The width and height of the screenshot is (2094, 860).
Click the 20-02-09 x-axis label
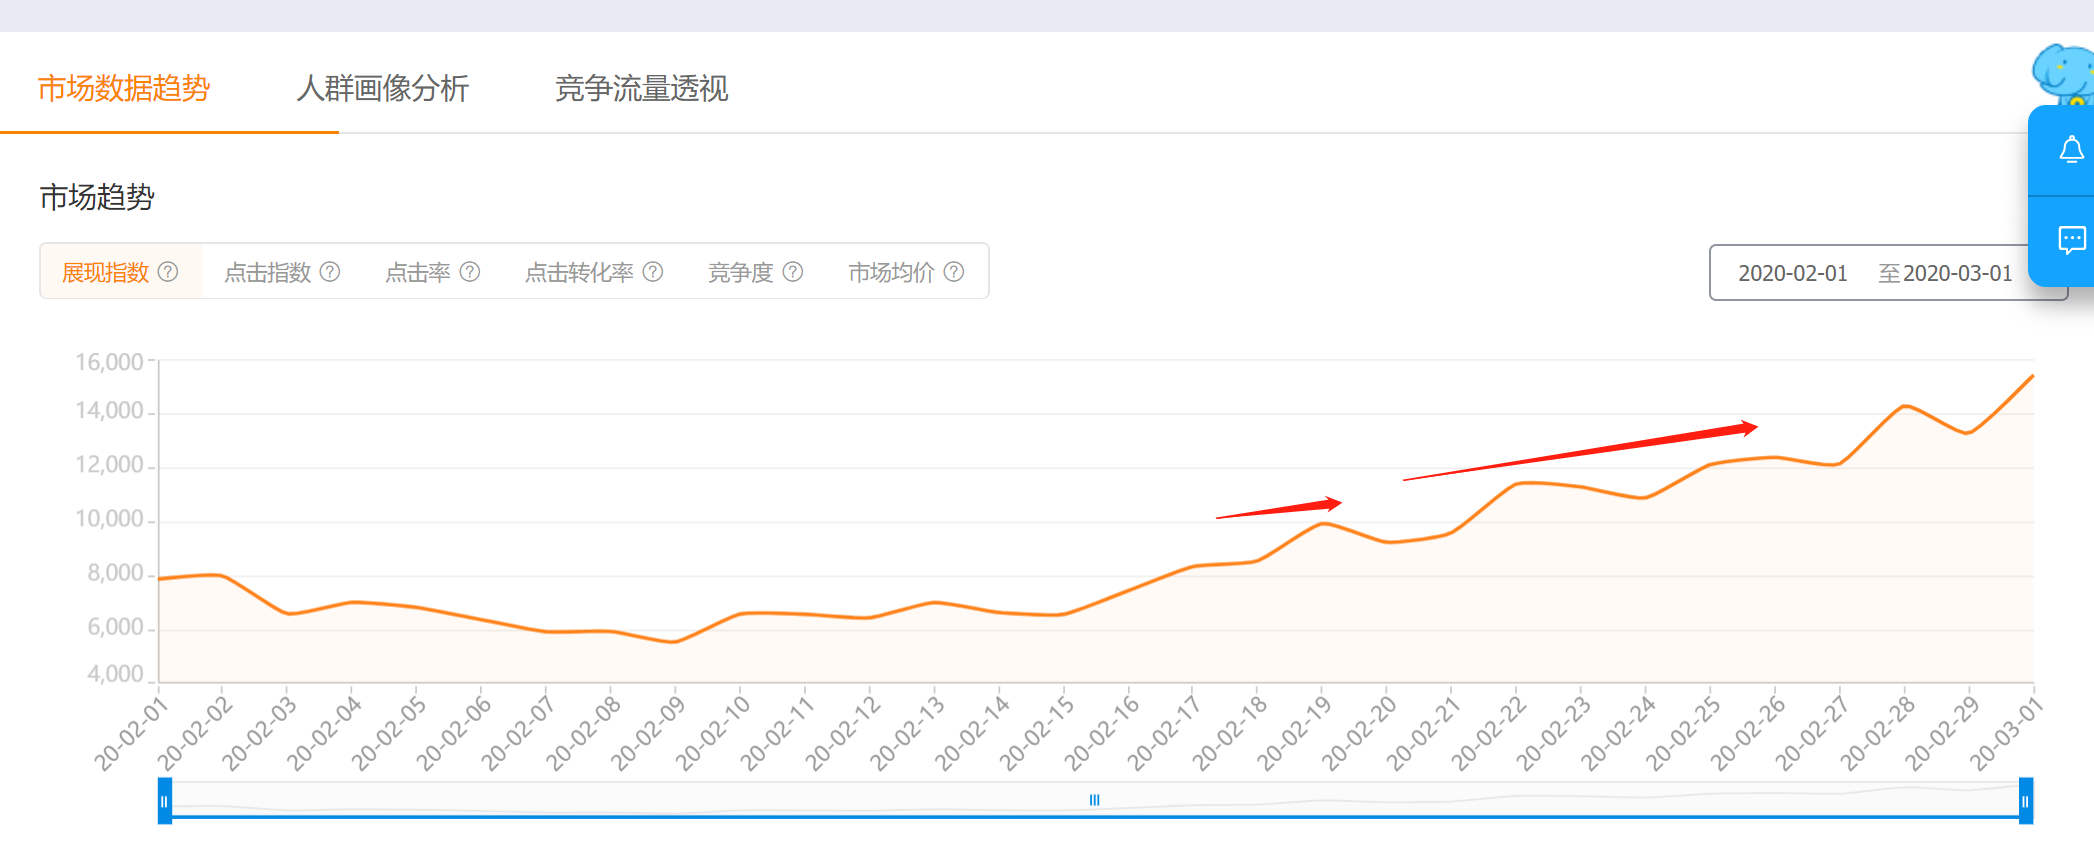[x=648, y=733]
